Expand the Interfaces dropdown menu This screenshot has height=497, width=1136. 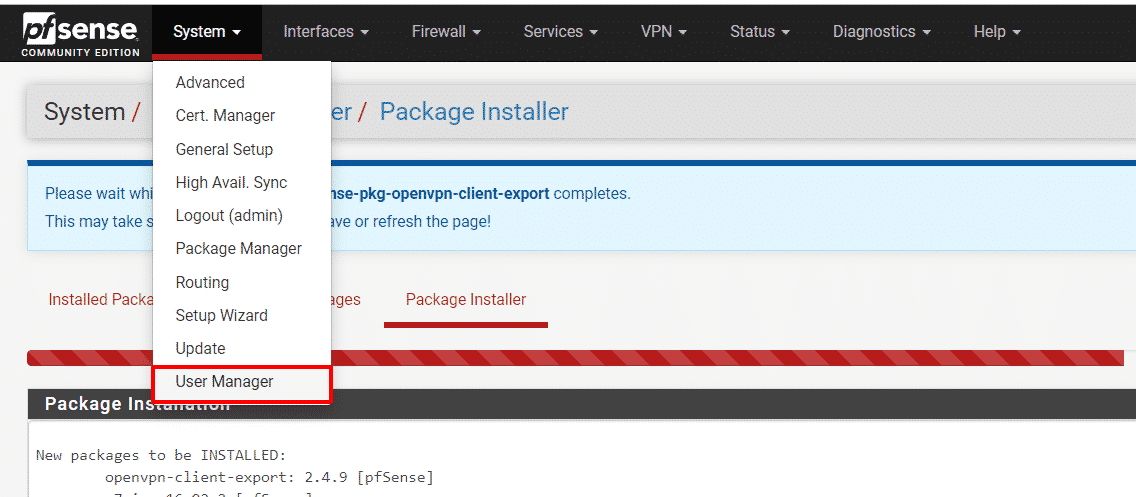[326, 32]
